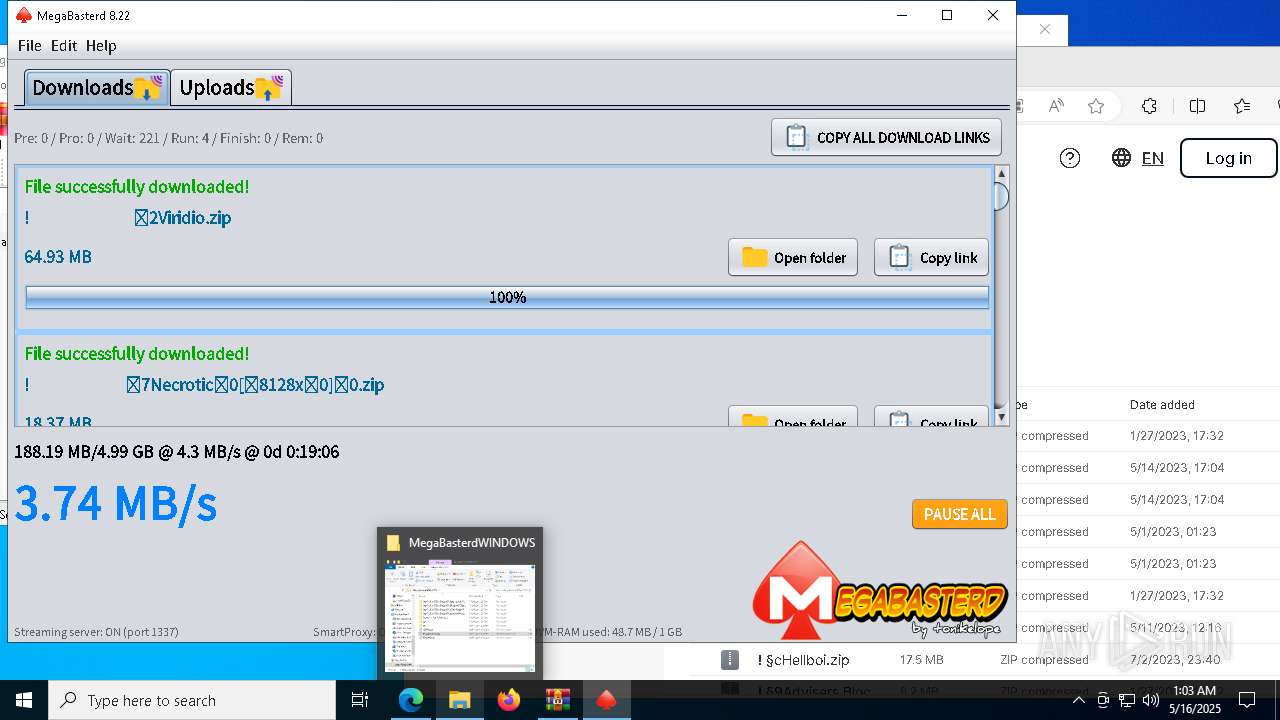Show hidden system tray icons
The height and width of the screenshot is (720, 1280).
[1079, 700]
